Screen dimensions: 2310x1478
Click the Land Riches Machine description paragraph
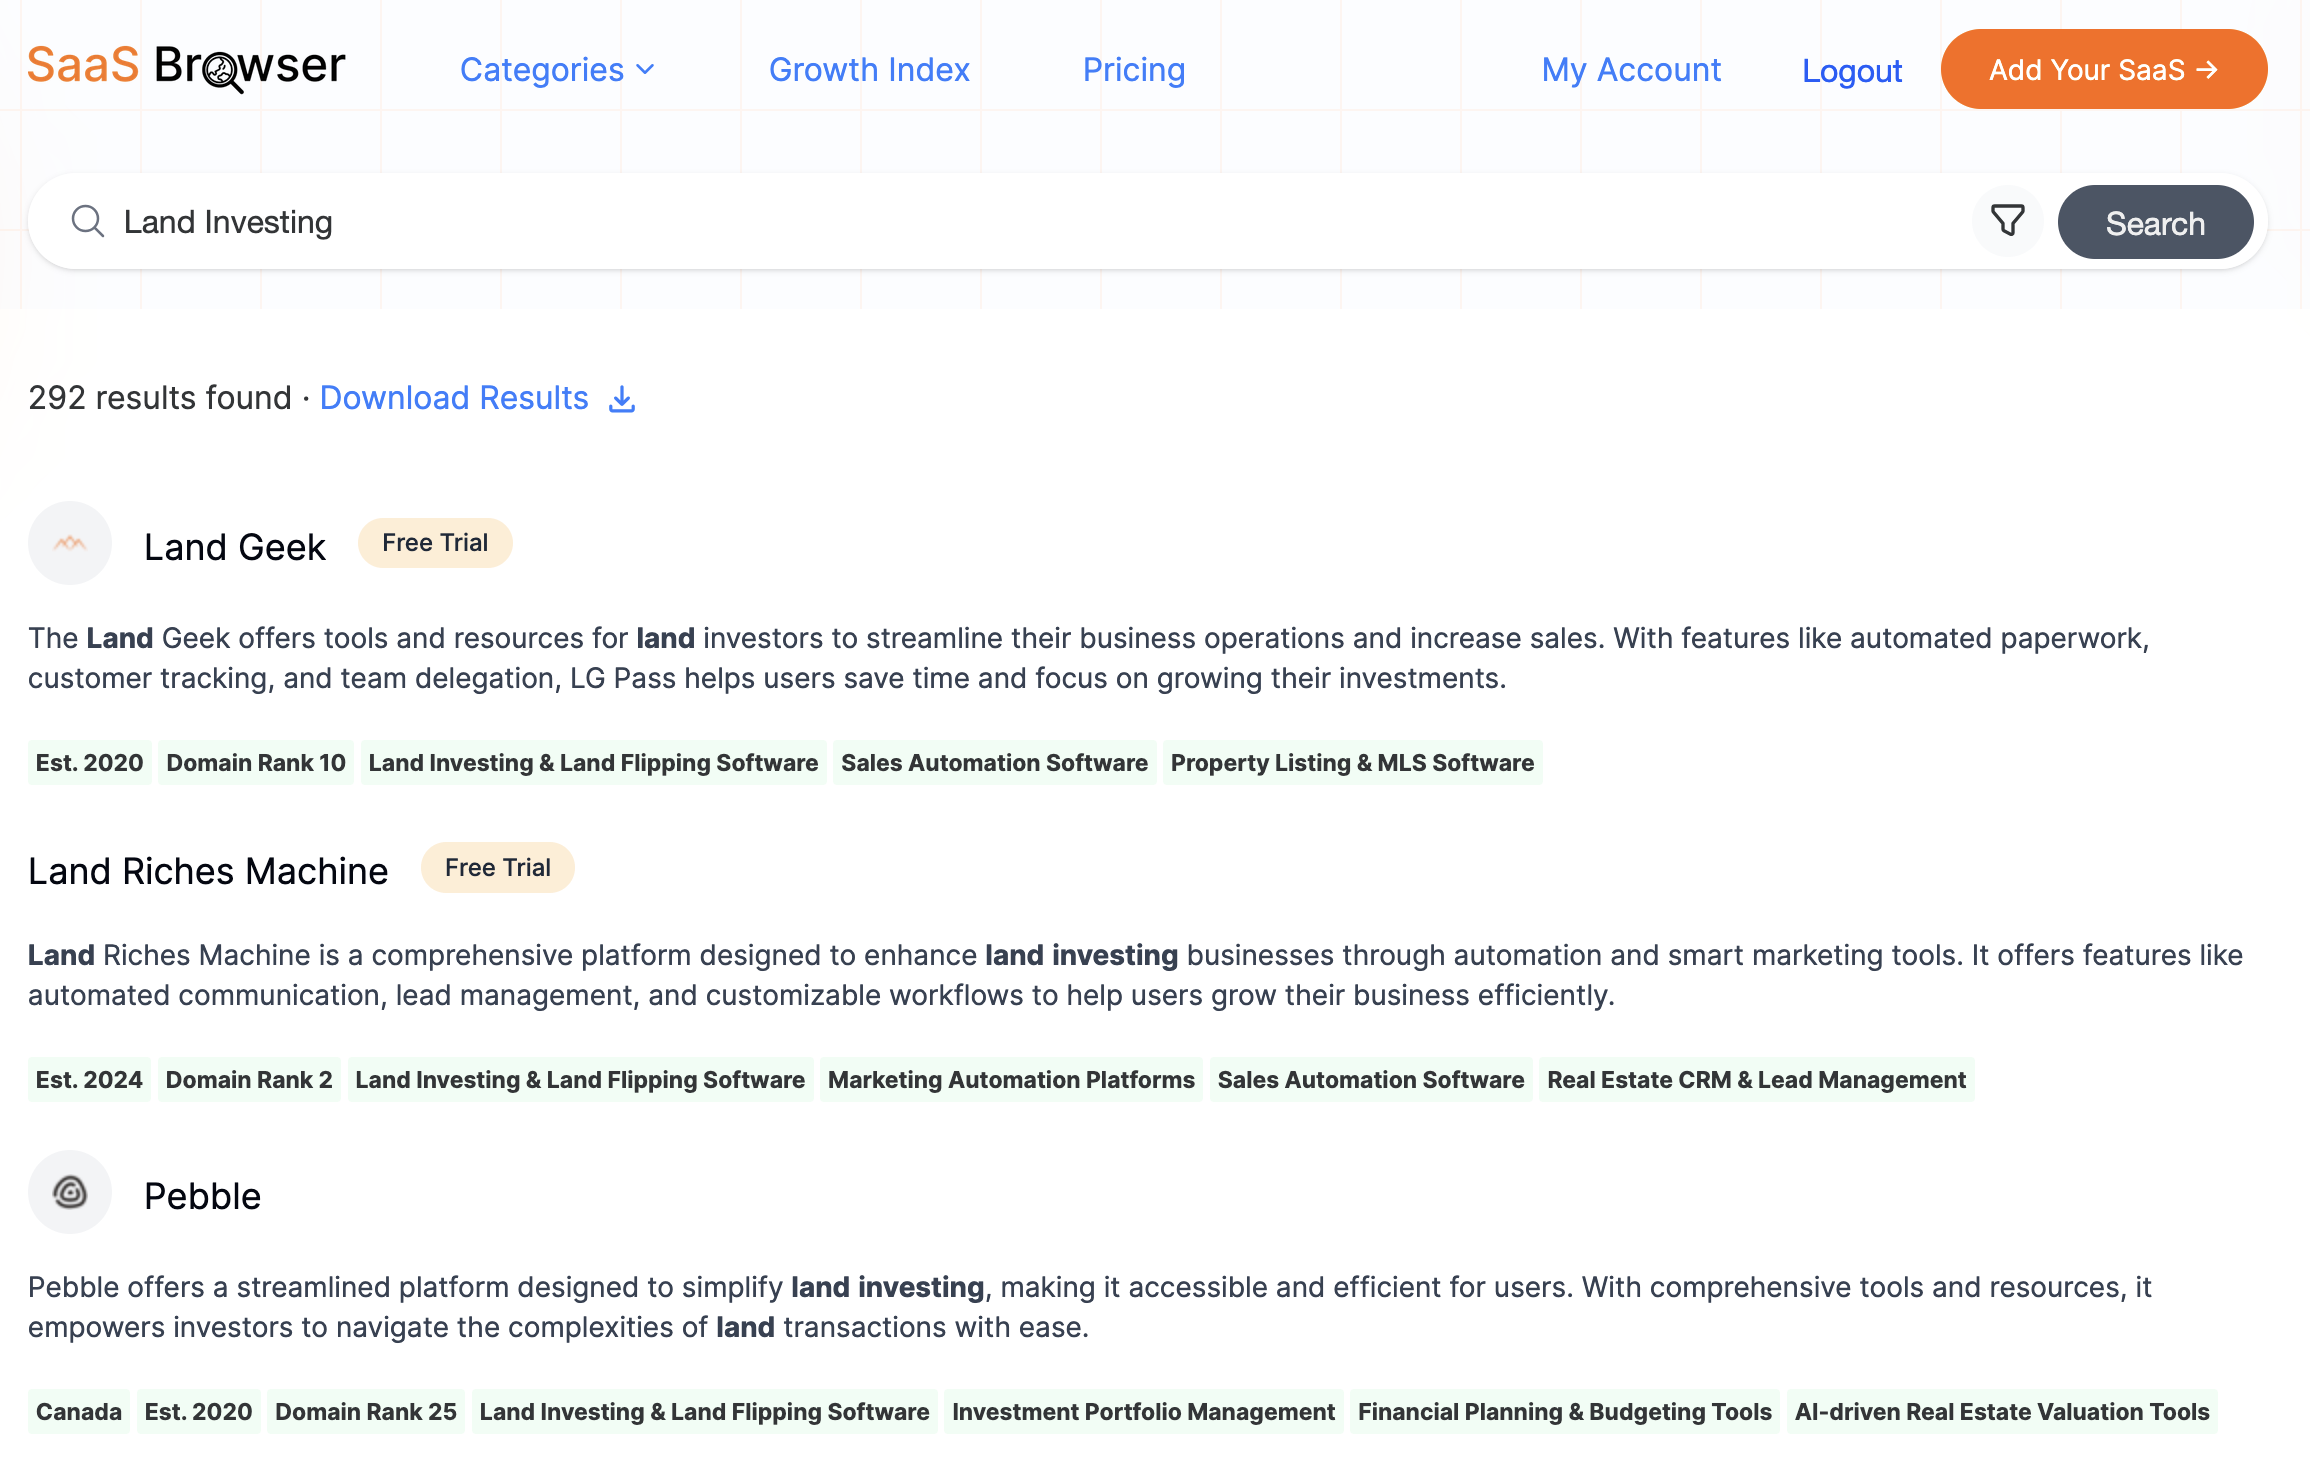pos(1135,975)
